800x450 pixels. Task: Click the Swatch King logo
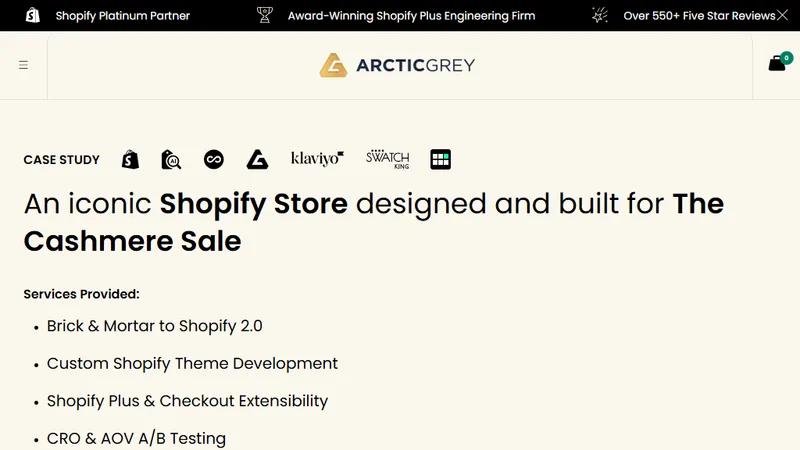pos(388,159)
